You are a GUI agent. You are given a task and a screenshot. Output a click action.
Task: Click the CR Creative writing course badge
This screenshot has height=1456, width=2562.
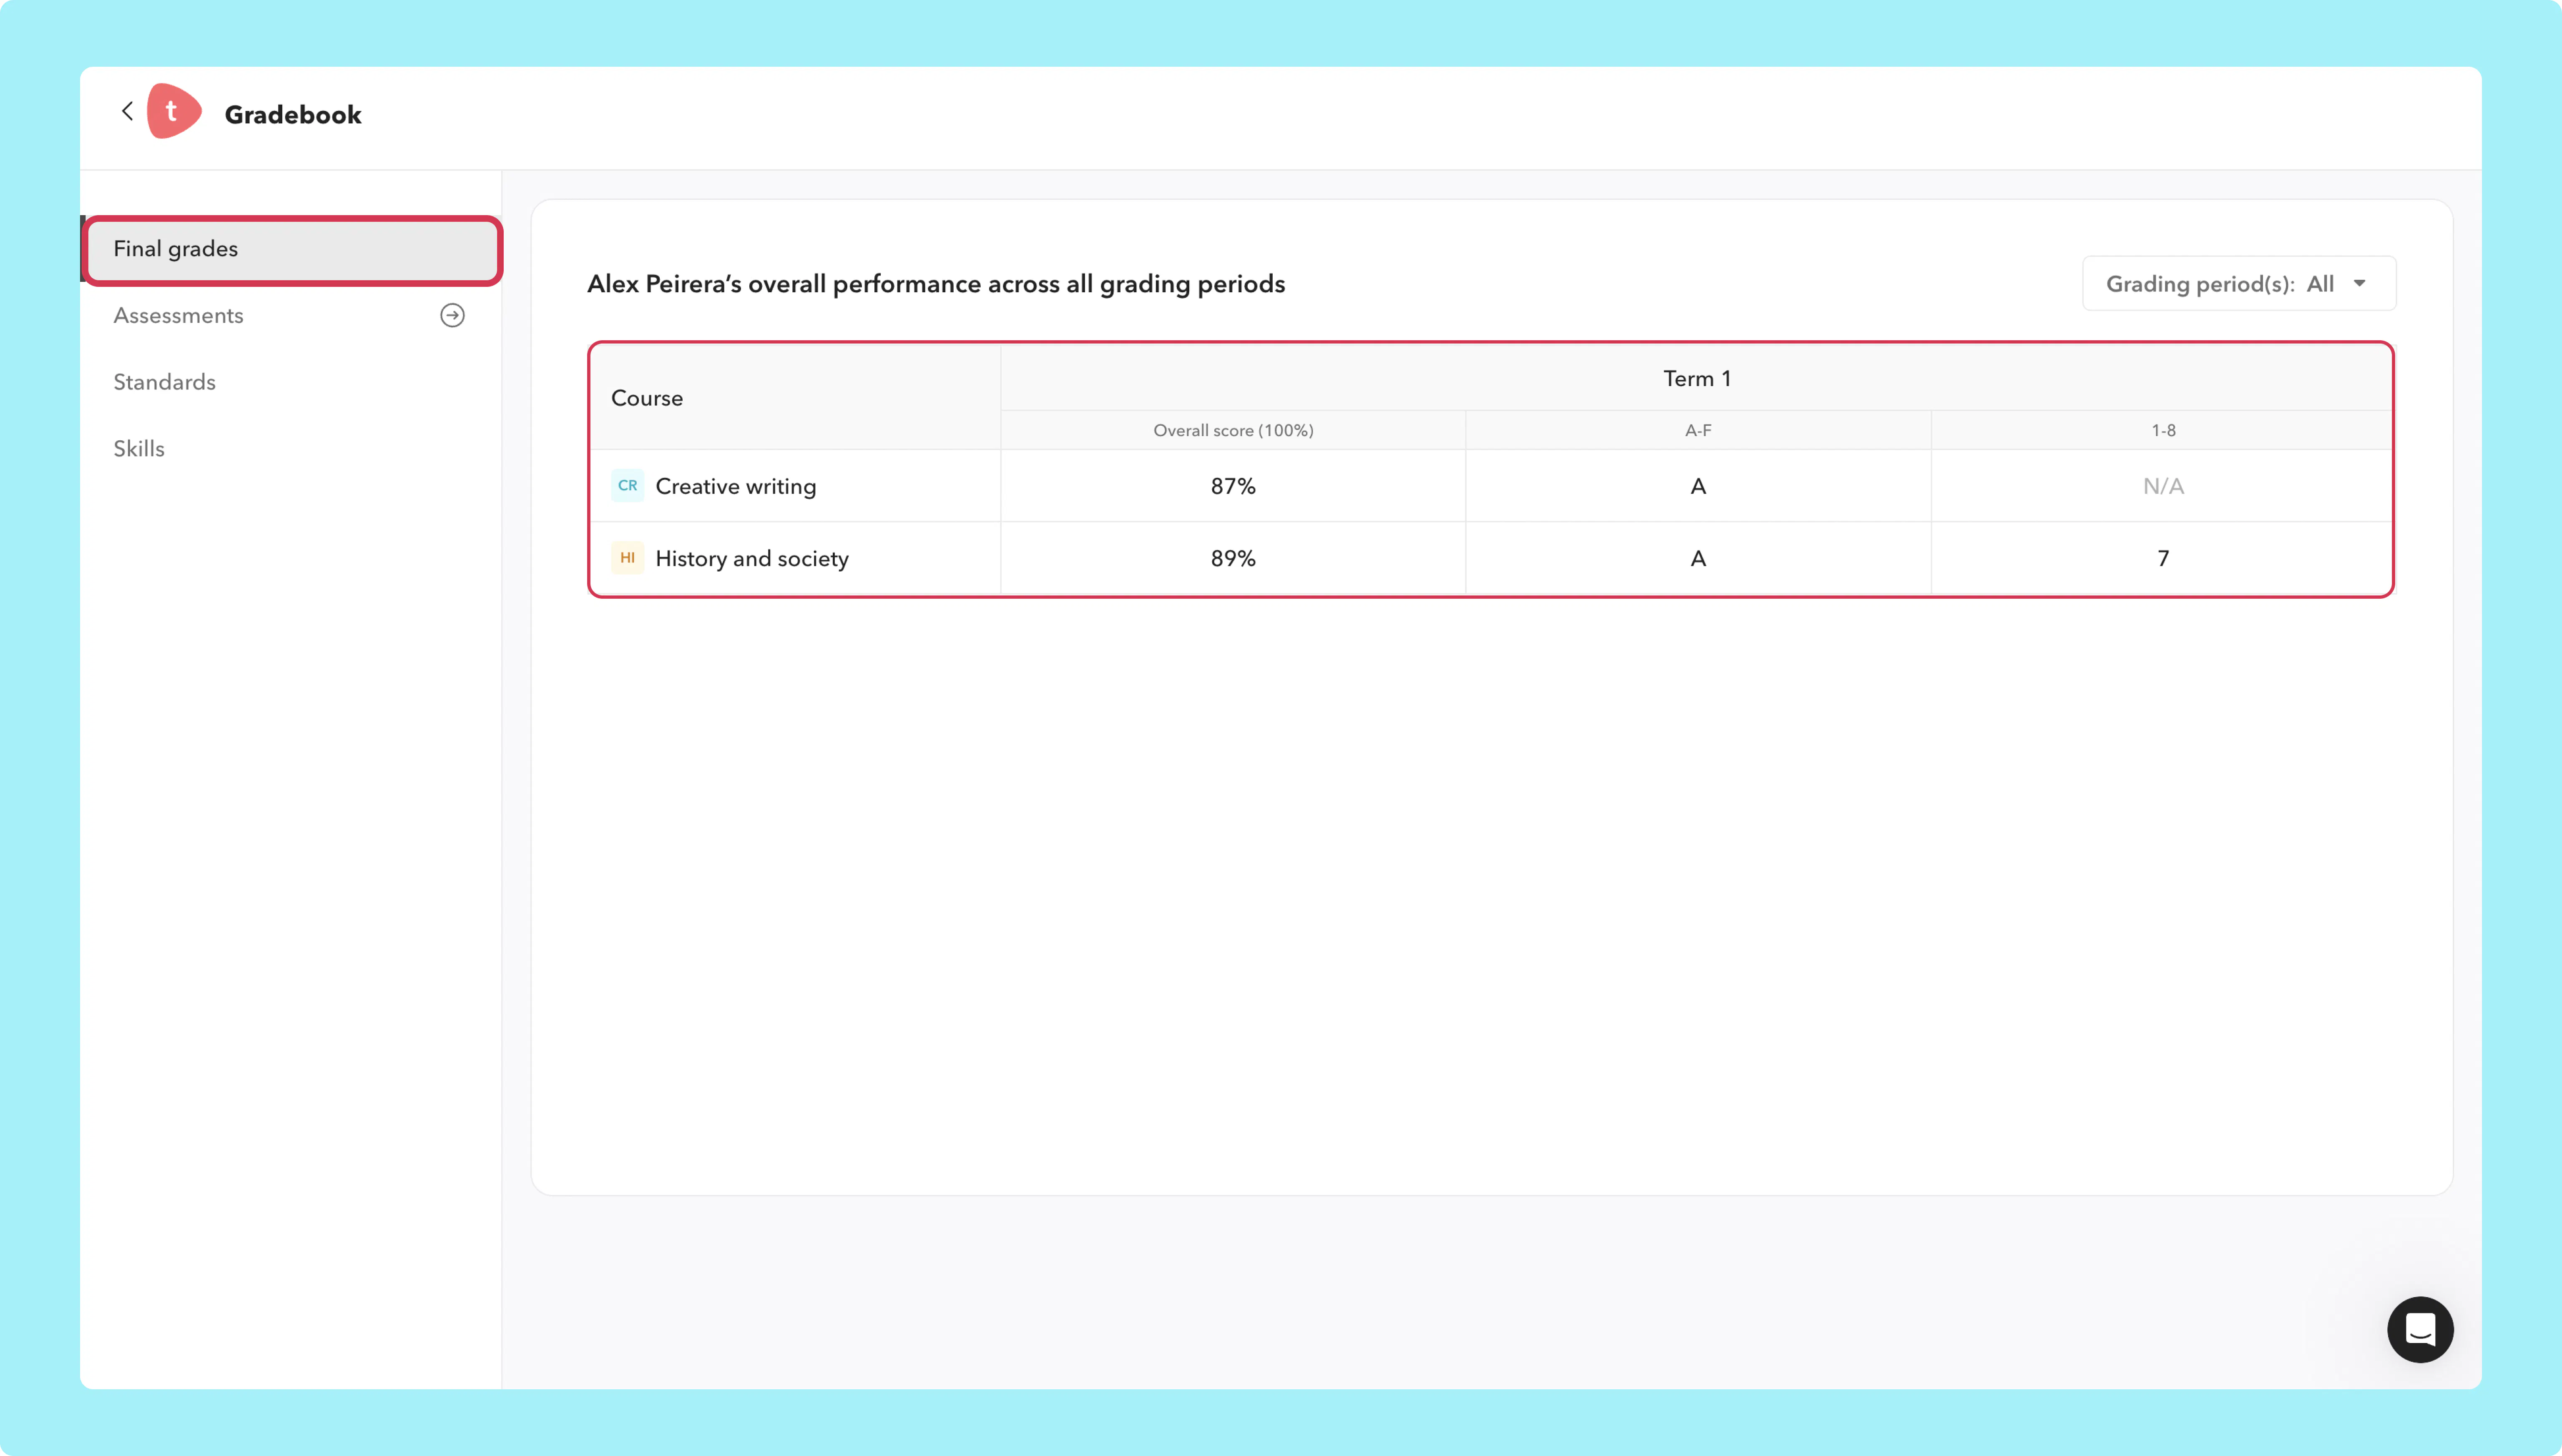[x=627, y=486]
